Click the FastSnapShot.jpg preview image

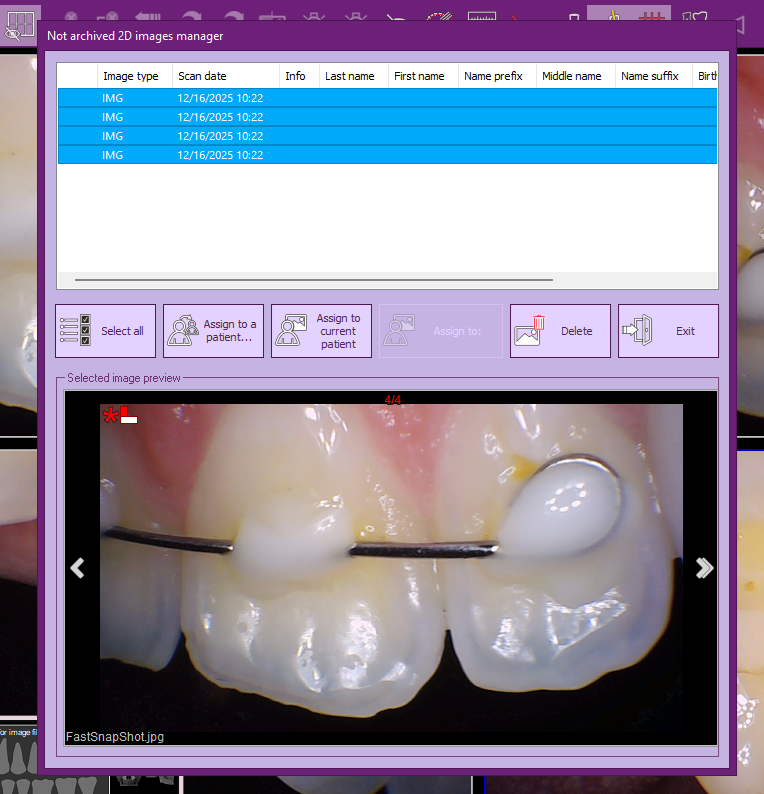pyautogui.click(x=391, y=568)
